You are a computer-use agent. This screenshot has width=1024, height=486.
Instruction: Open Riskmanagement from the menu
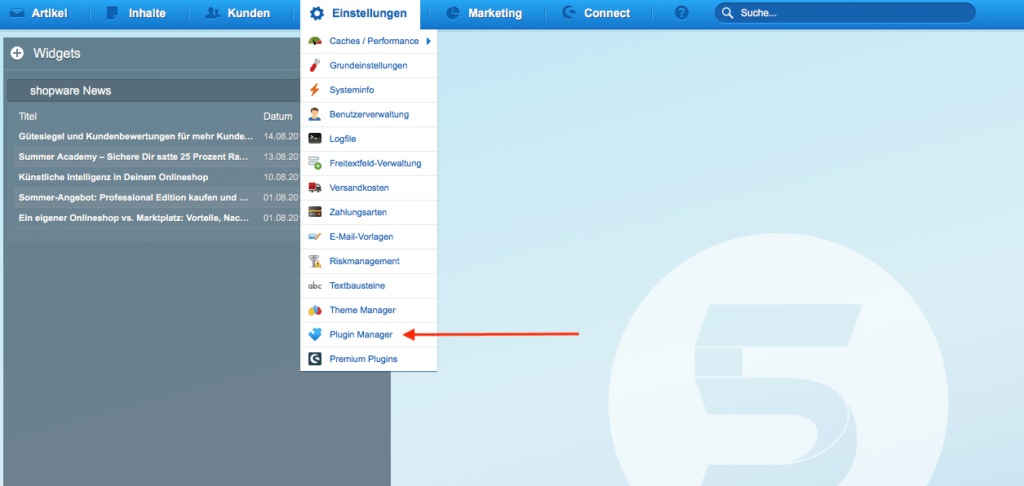click(368, 261)
